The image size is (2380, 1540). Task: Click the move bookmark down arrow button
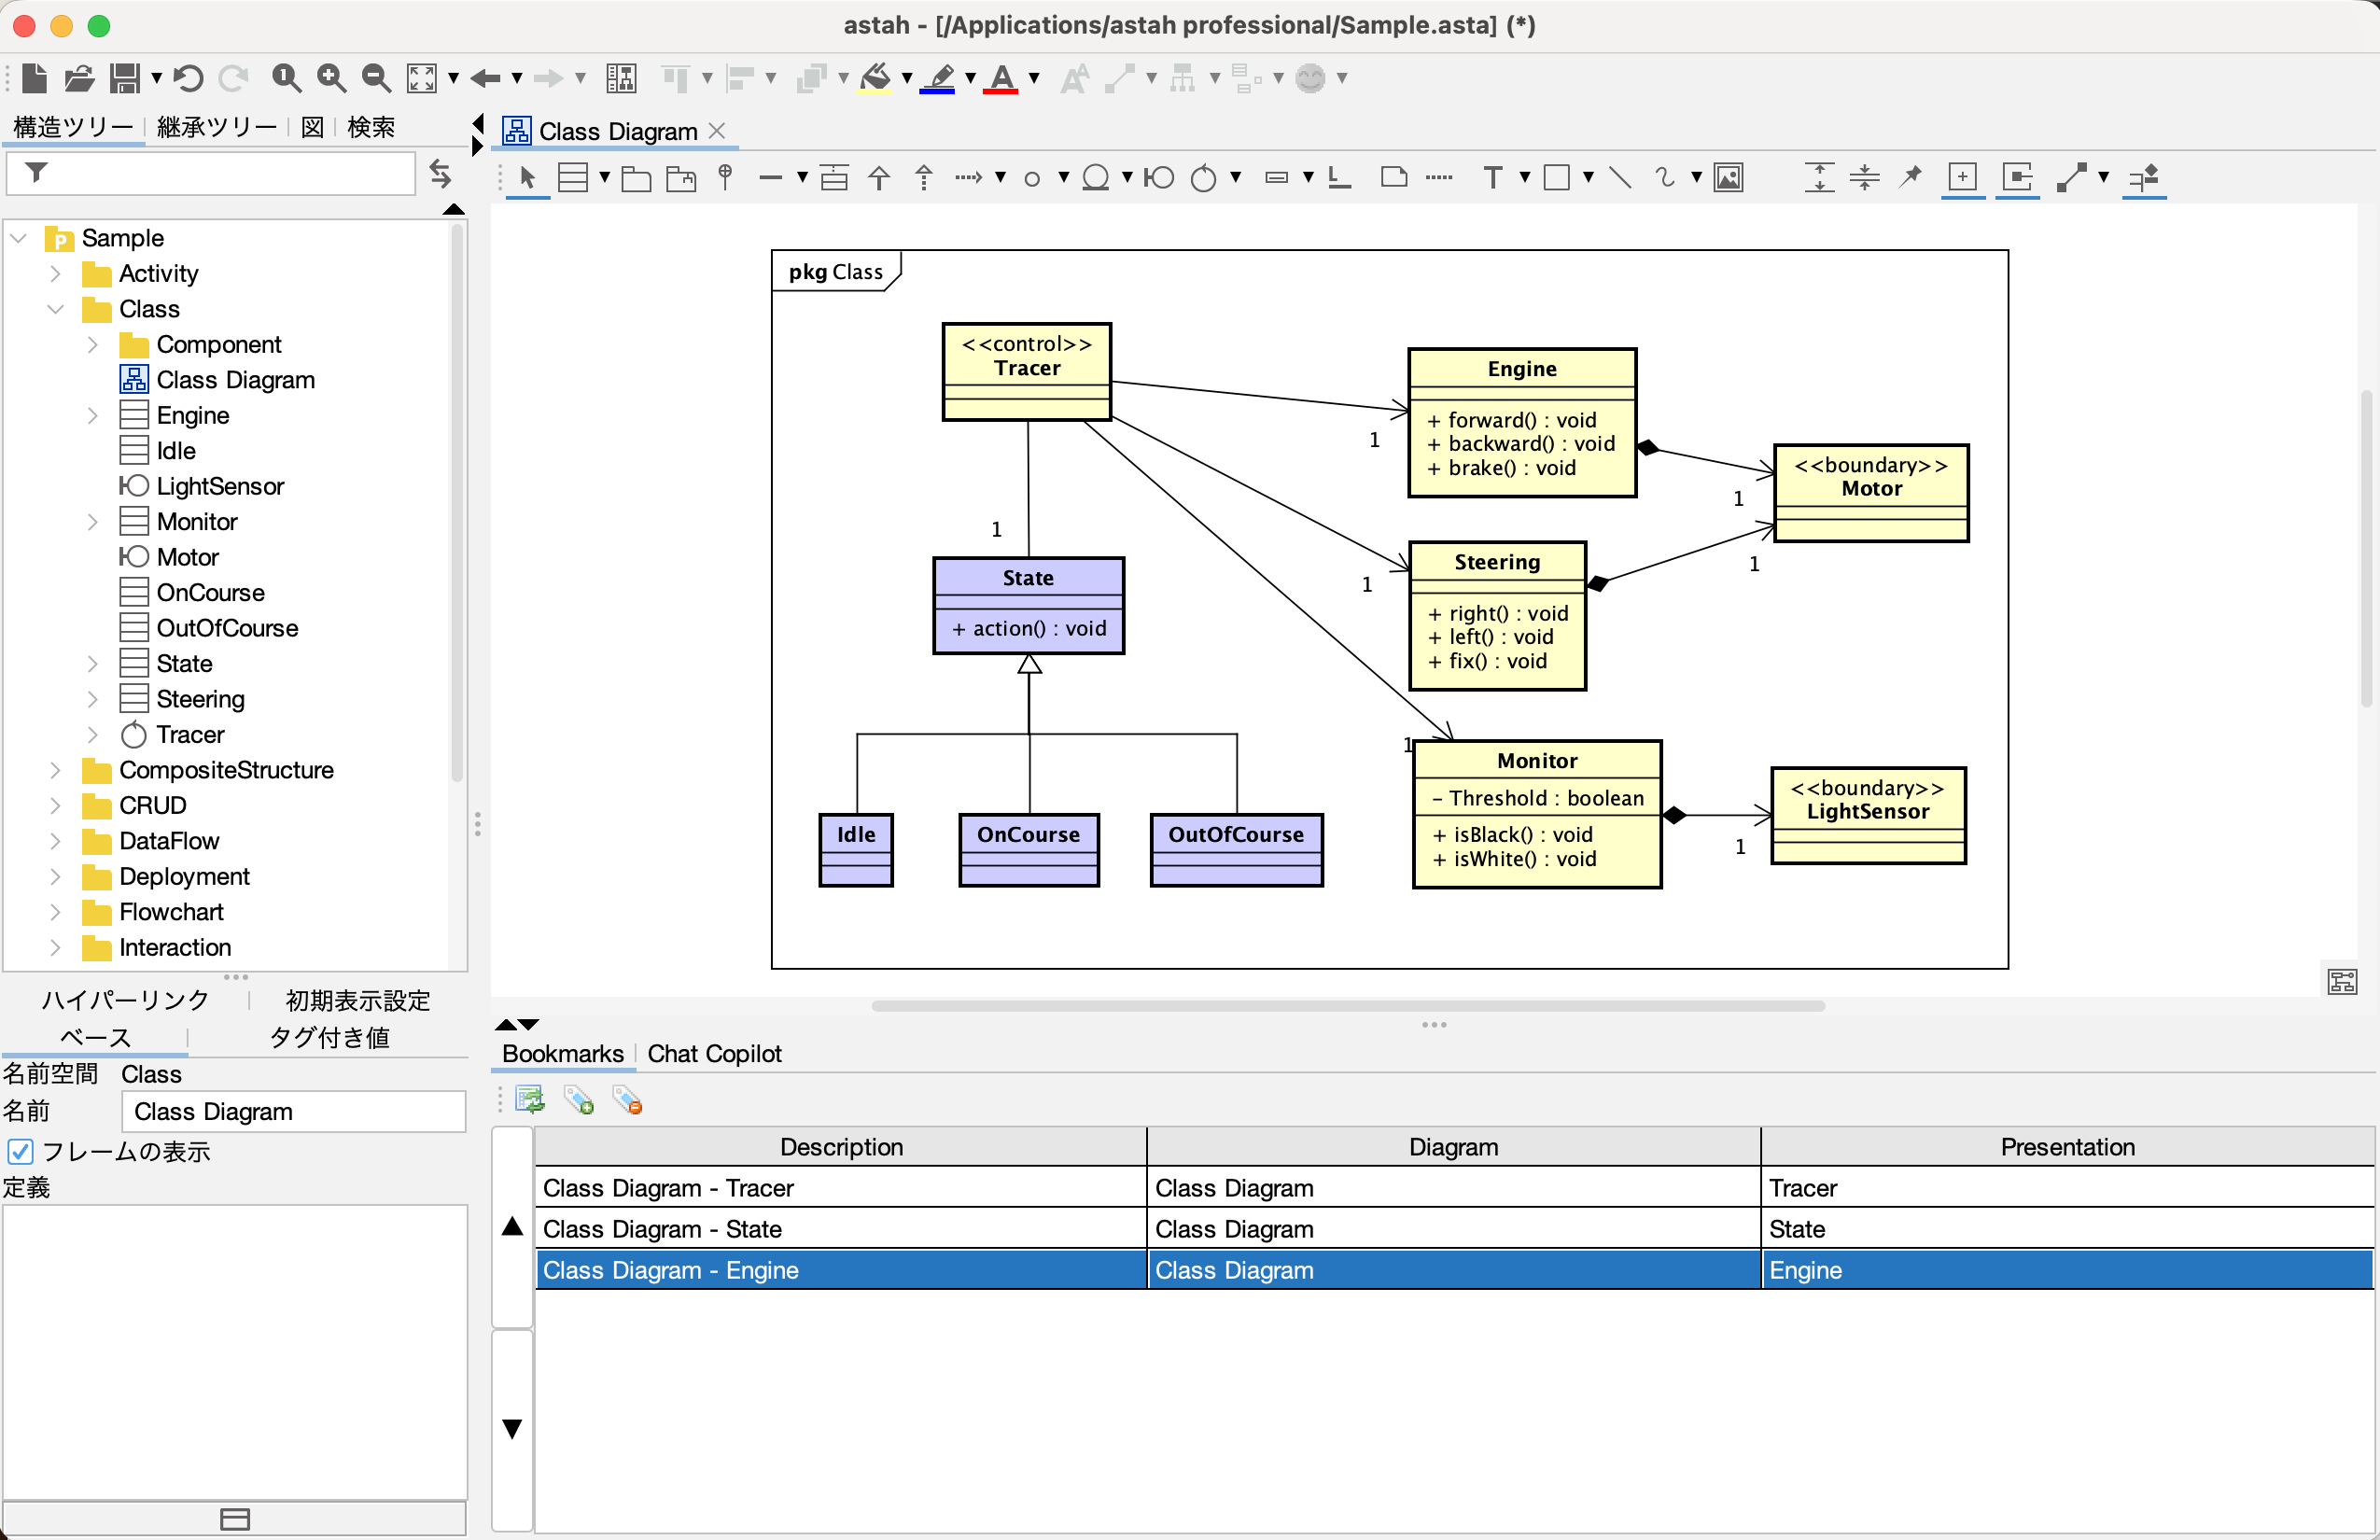point(512,1429)
